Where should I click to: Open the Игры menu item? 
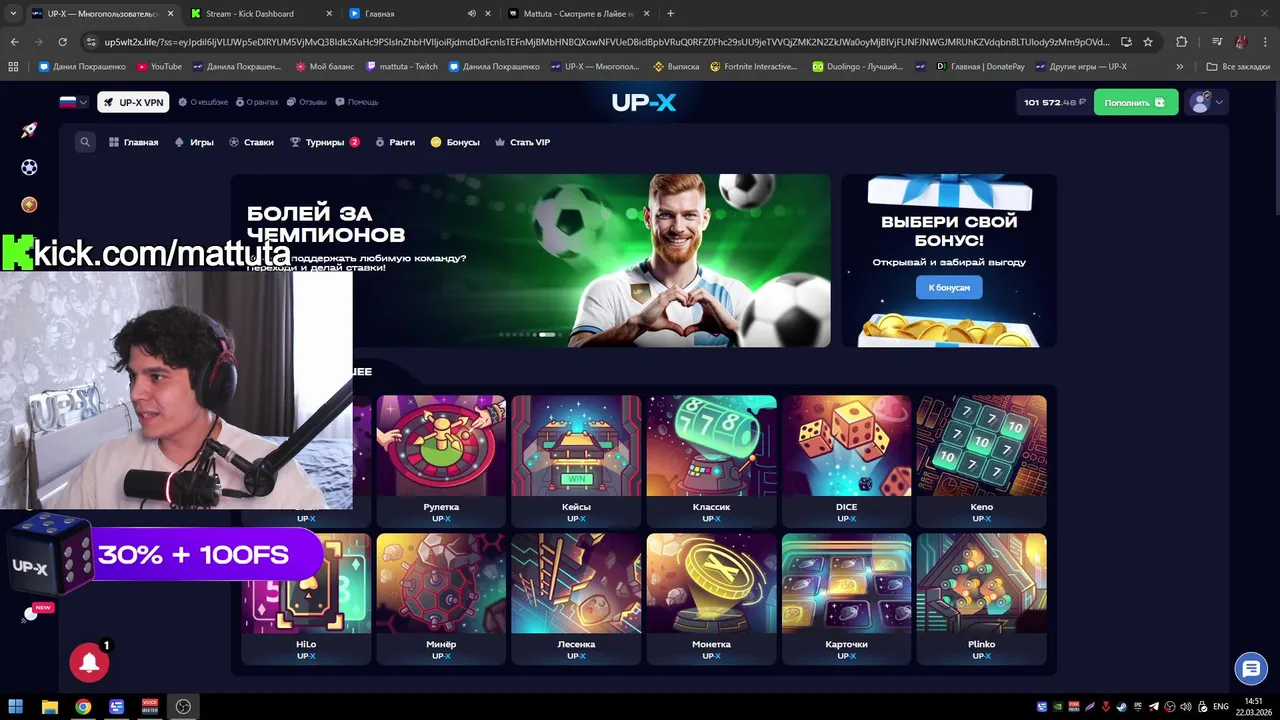pyautogui.click(x=194, y=142)
